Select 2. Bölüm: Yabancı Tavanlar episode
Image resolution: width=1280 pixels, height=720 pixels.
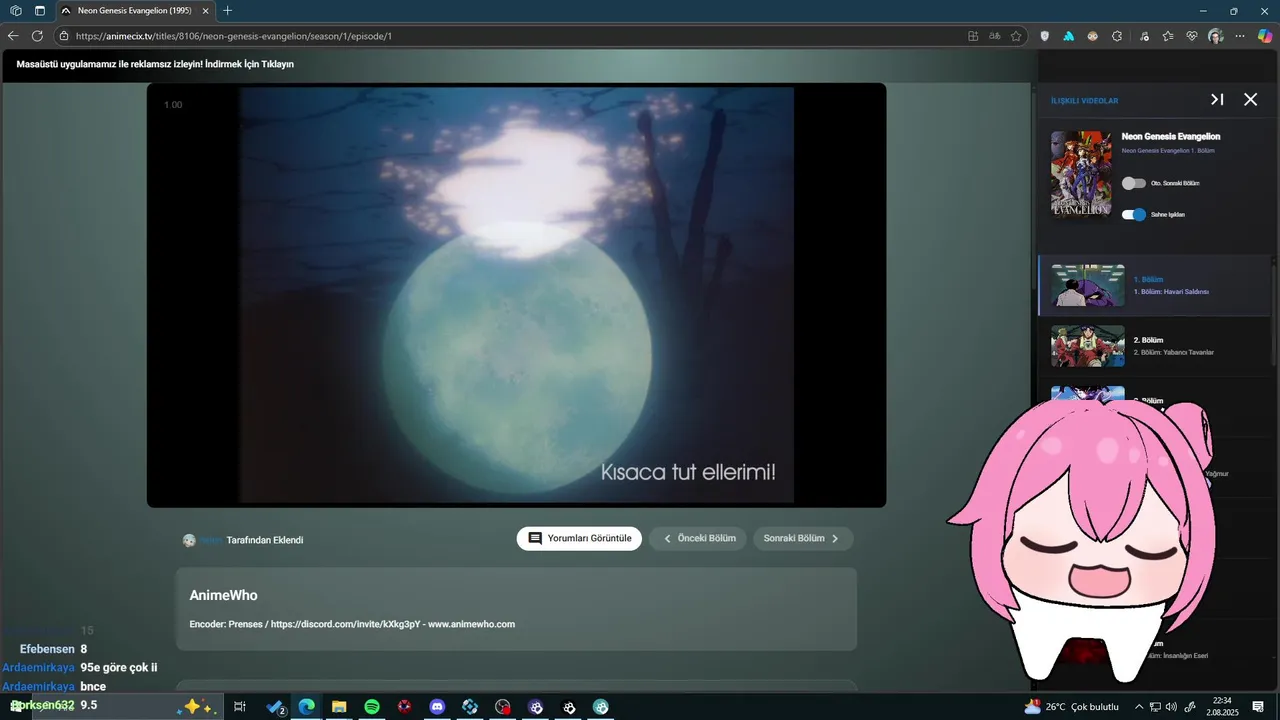1154,346
